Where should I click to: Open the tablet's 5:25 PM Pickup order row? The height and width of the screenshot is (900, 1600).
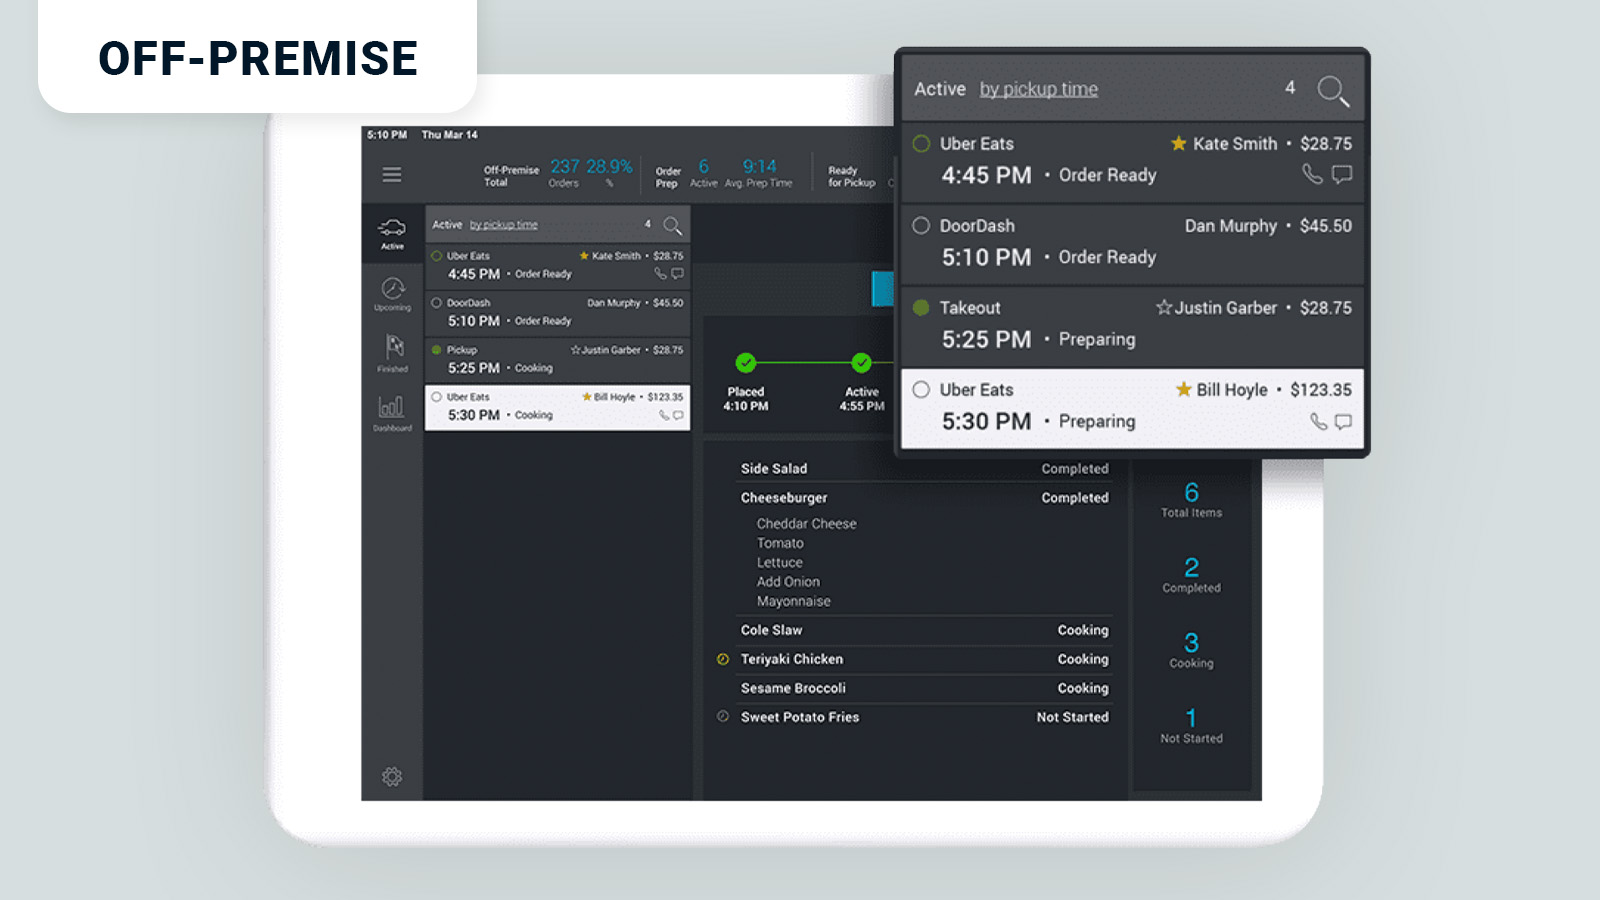pos(557,360)
